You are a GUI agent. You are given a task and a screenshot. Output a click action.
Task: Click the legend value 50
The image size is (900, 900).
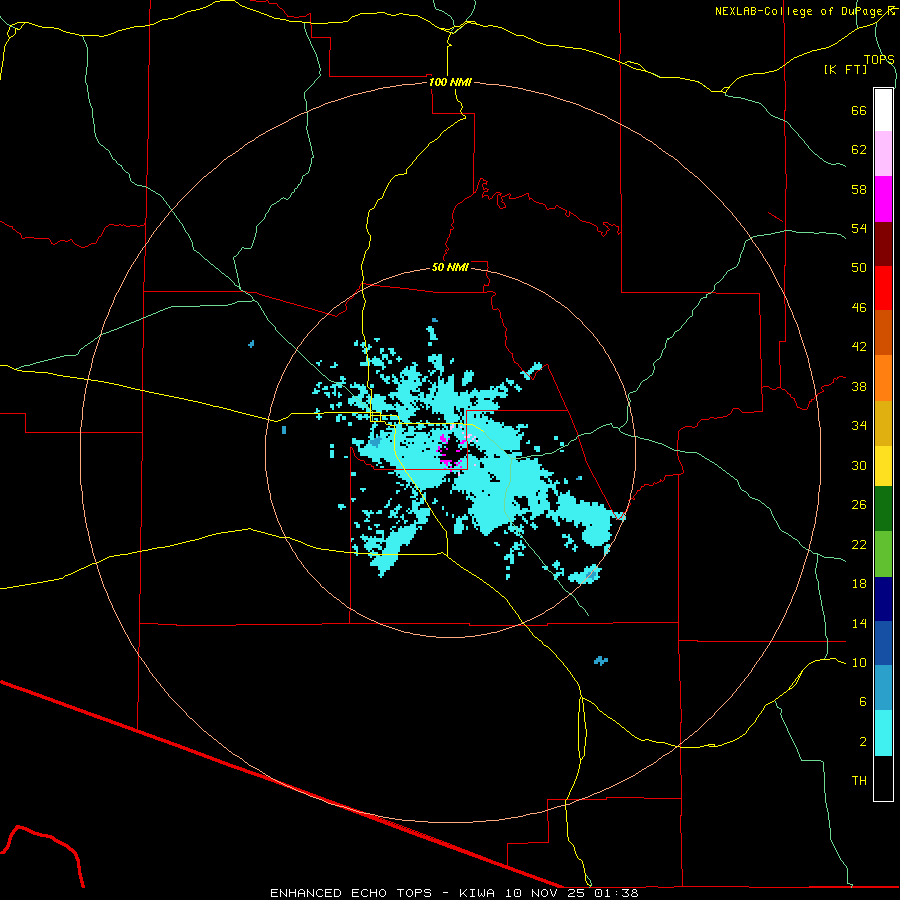pyautogui.click(x=859, y=267)
